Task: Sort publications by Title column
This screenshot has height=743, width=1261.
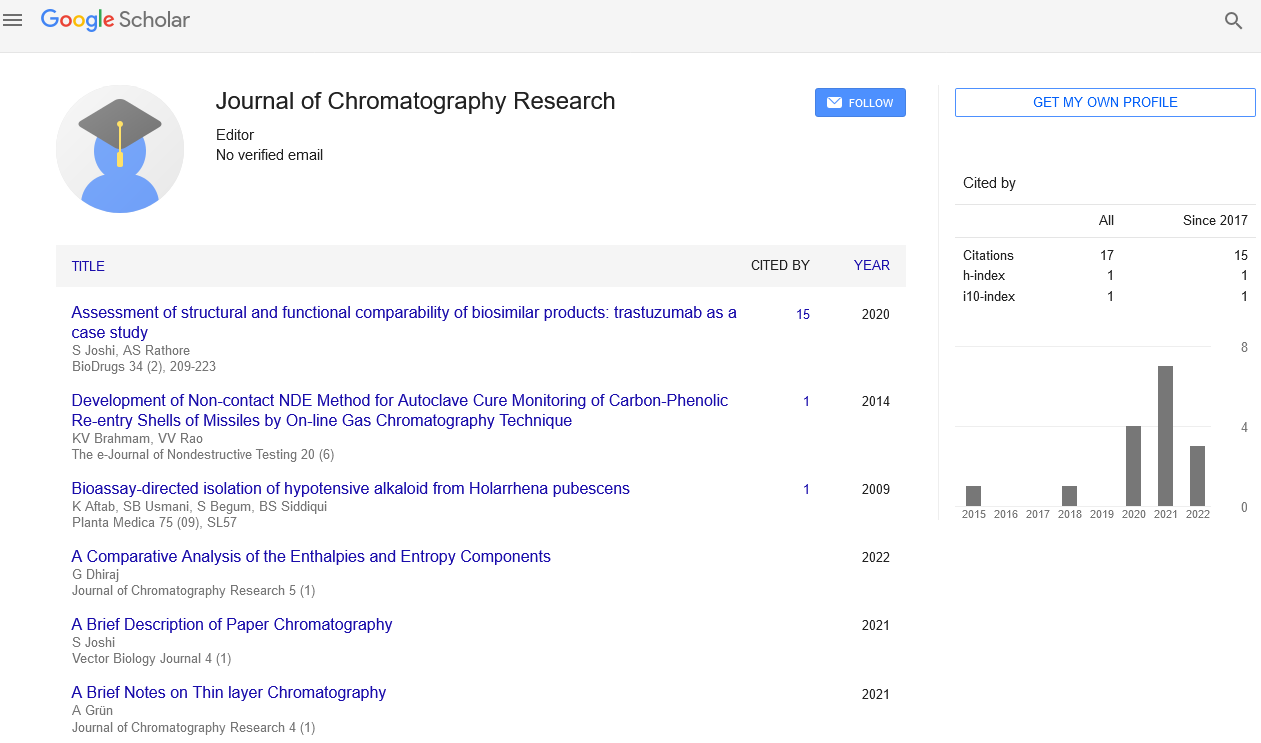Action: point(88,266)
